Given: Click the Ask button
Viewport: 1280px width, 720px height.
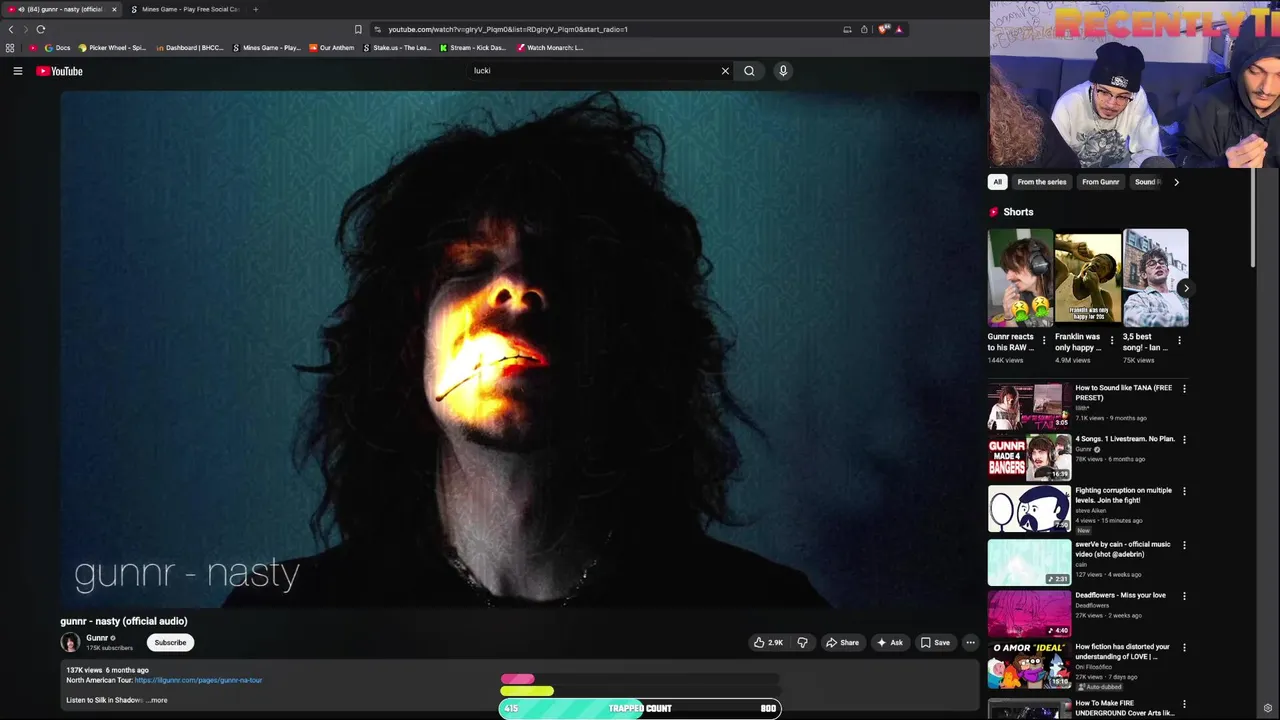Looking at the screenshot, I should tap(890, 642).
